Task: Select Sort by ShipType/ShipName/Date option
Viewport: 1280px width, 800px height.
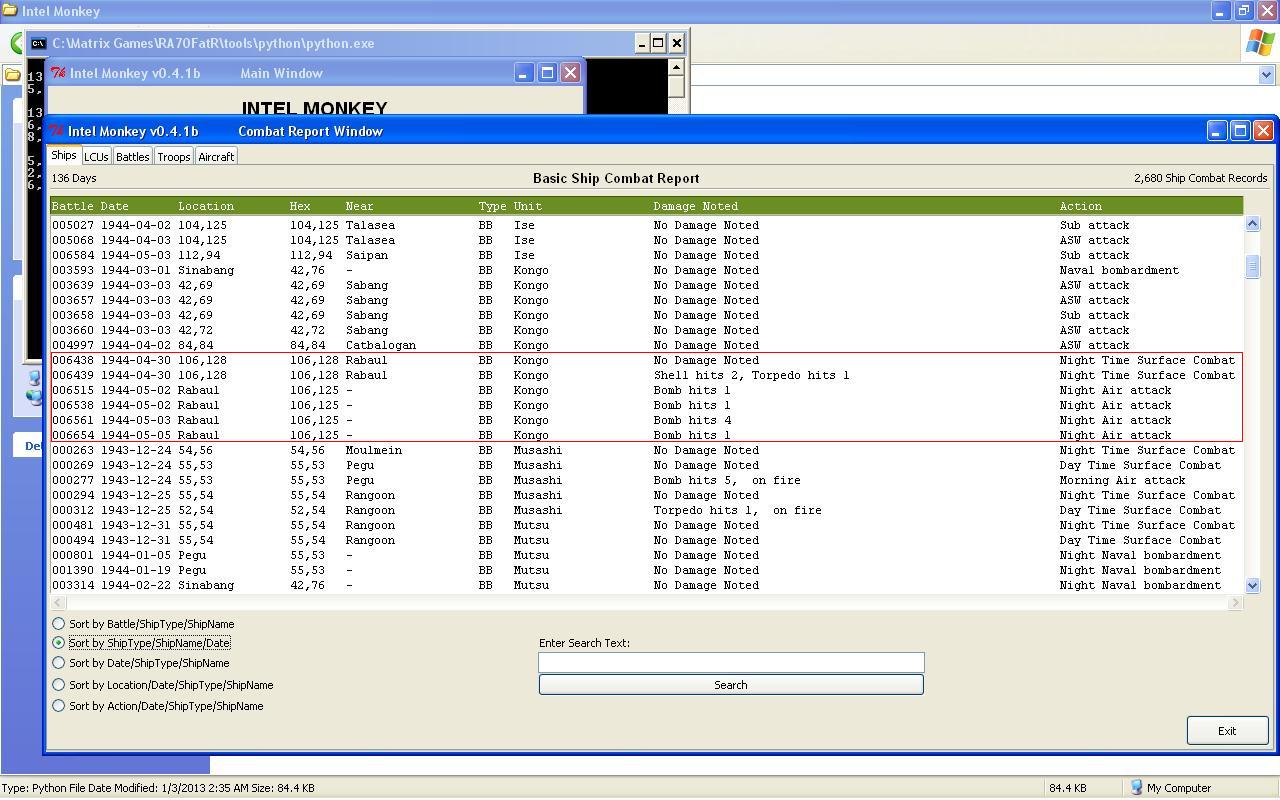Action: click(x=58, y=643)
